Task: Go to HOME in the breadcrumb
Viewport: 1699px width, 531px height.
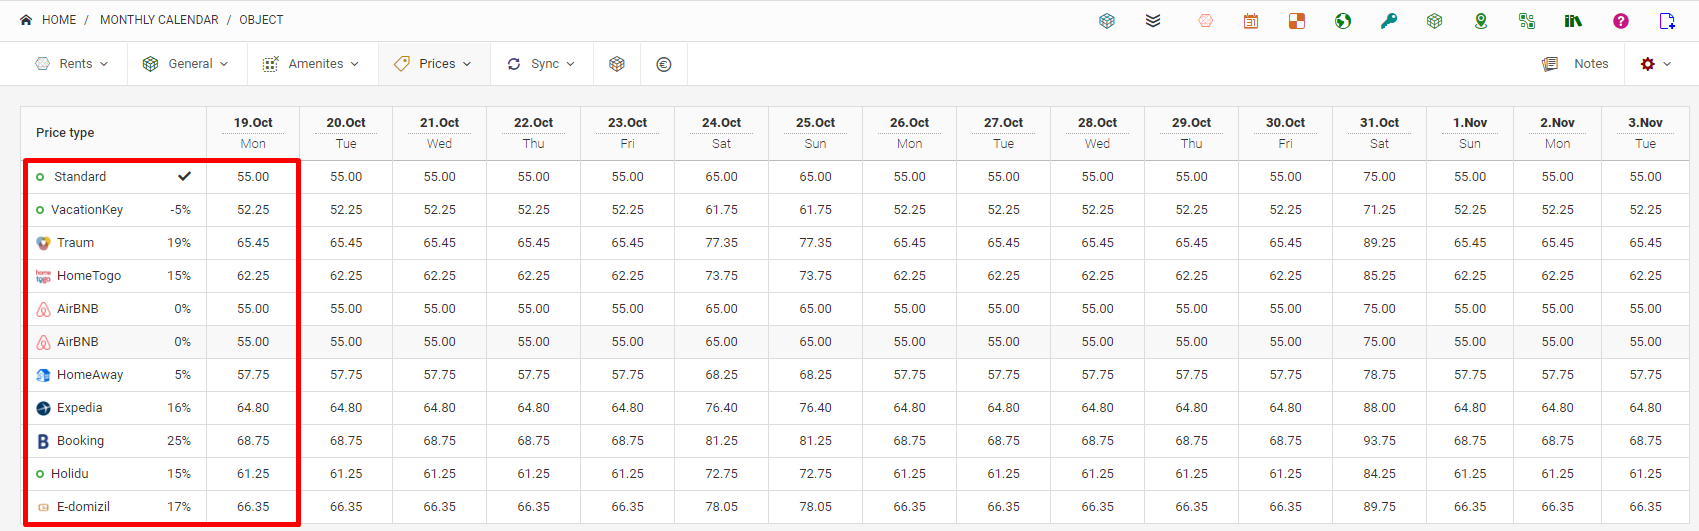Action: [59, 20]
